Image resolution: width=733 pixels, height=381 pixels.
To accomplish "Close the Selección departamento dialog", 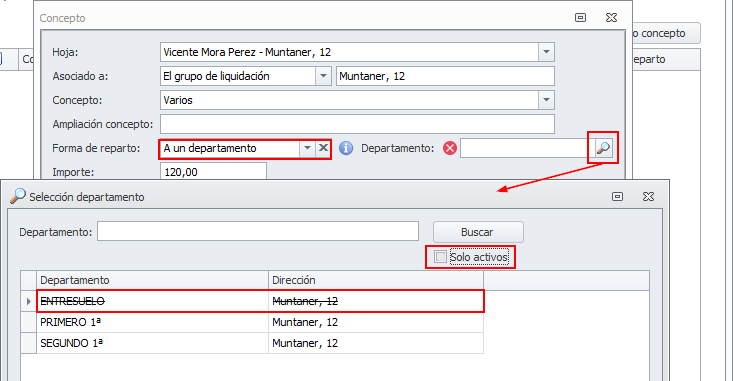I will [x=648, y=197].
